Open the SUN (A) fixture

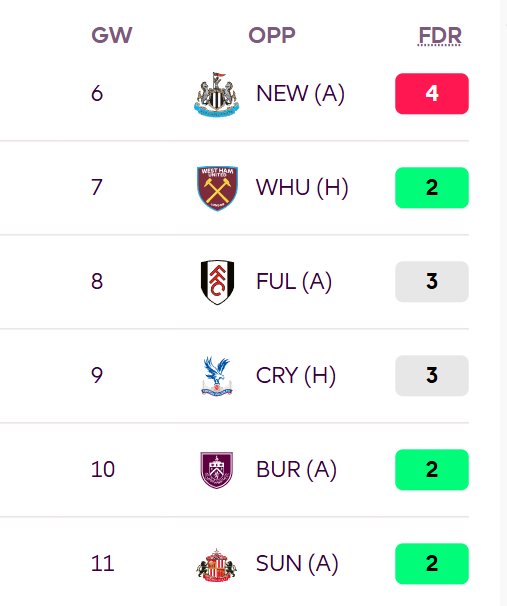coord(297,564)
